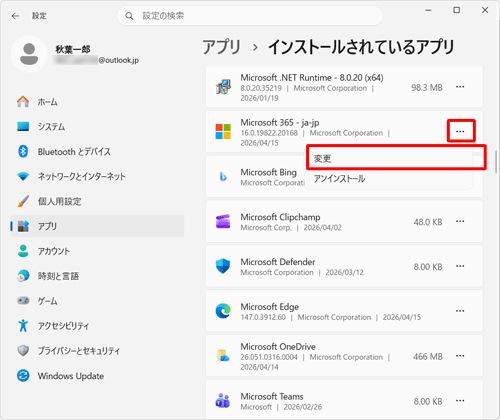Open the アクセシビリティ settings page
The image size is (500, 420).
pos(97,326)
